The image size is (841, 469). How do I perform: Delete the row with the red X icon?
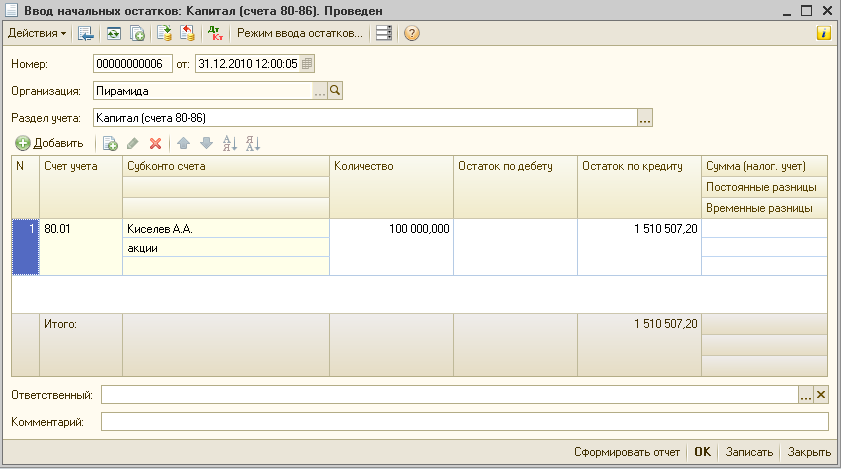[x=155, y=144]
